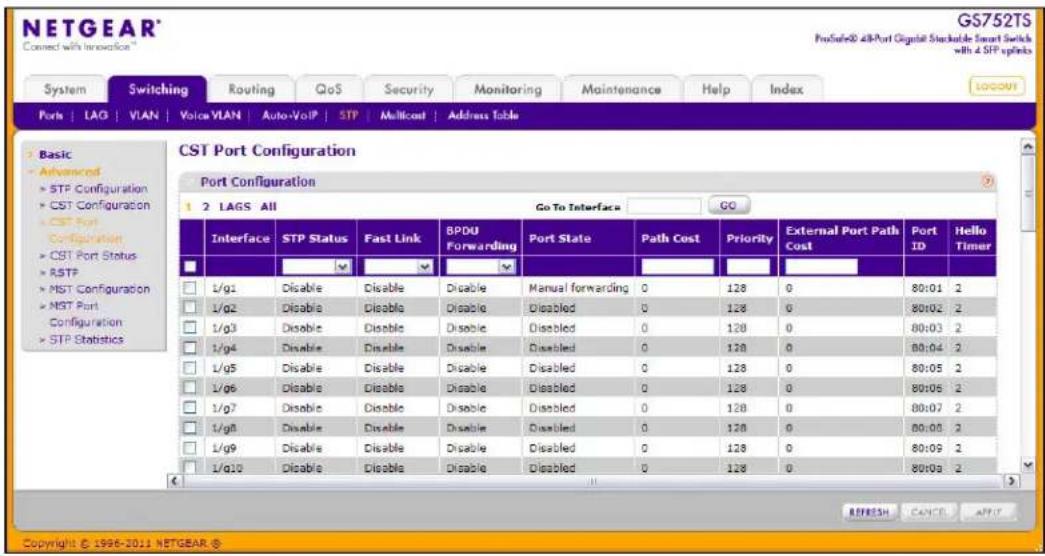Open the Help tab
Viewport: 1045px width, 556px height.
(x=716, y=89)
